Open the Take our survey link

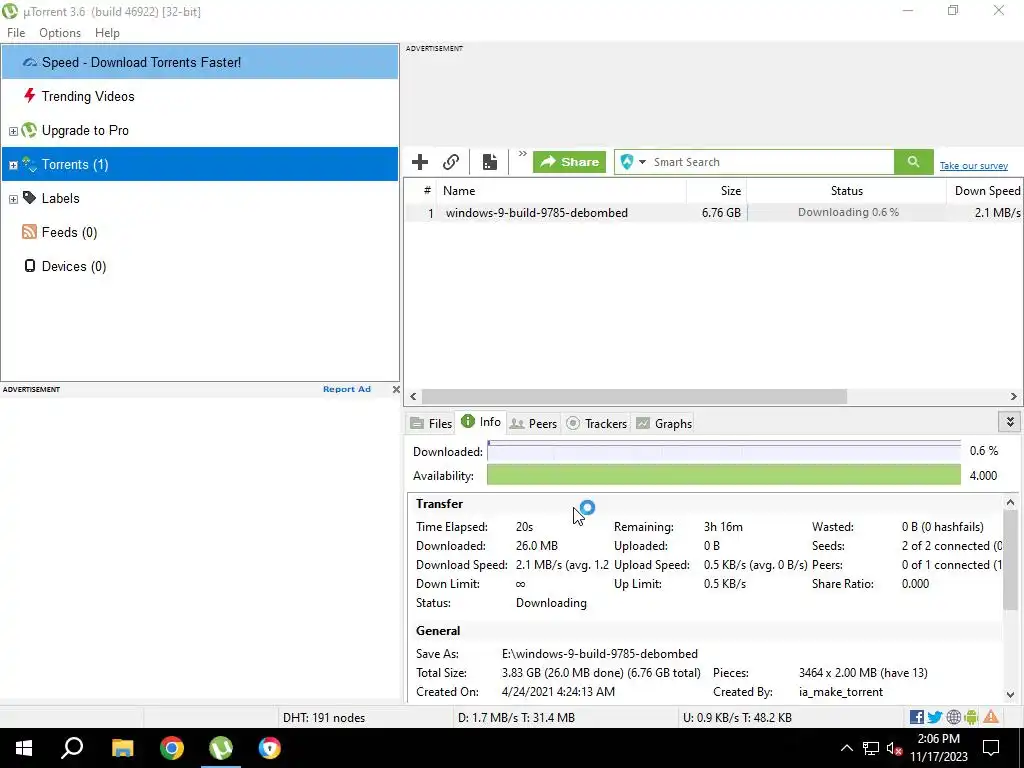pos(973,166)
